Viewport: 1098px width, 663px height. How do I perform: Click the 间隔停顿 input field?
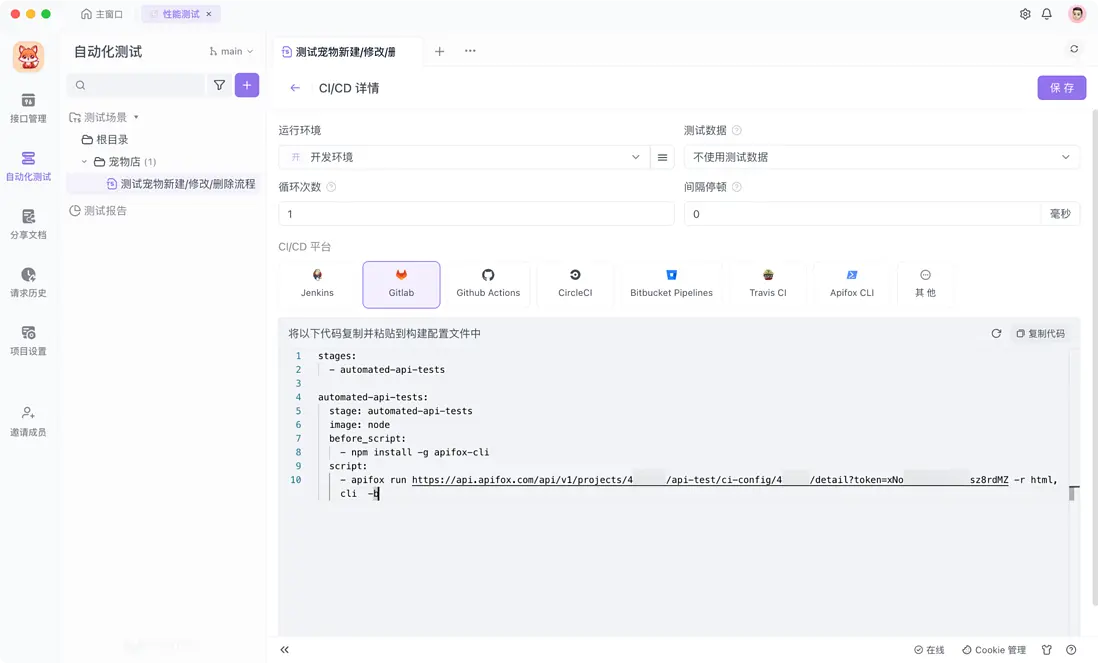(x=862, y=214)
